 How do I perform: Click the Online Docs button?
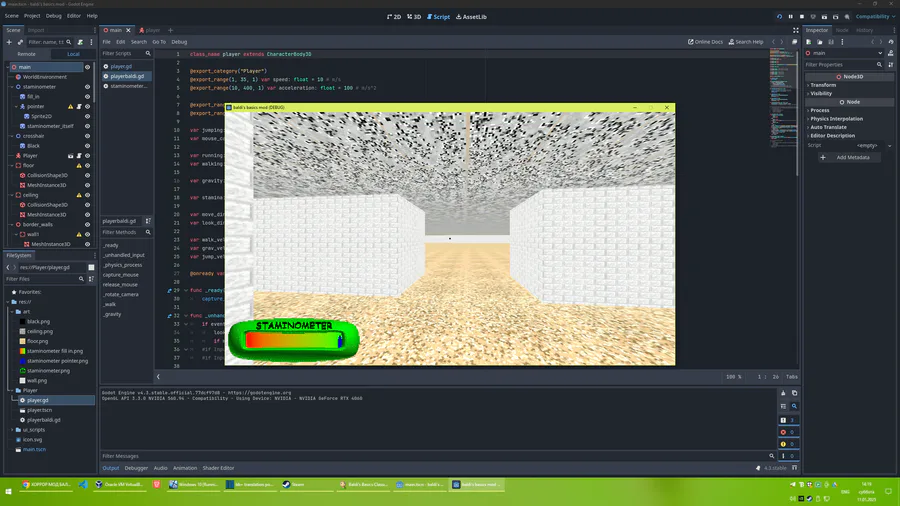point(705,42)
